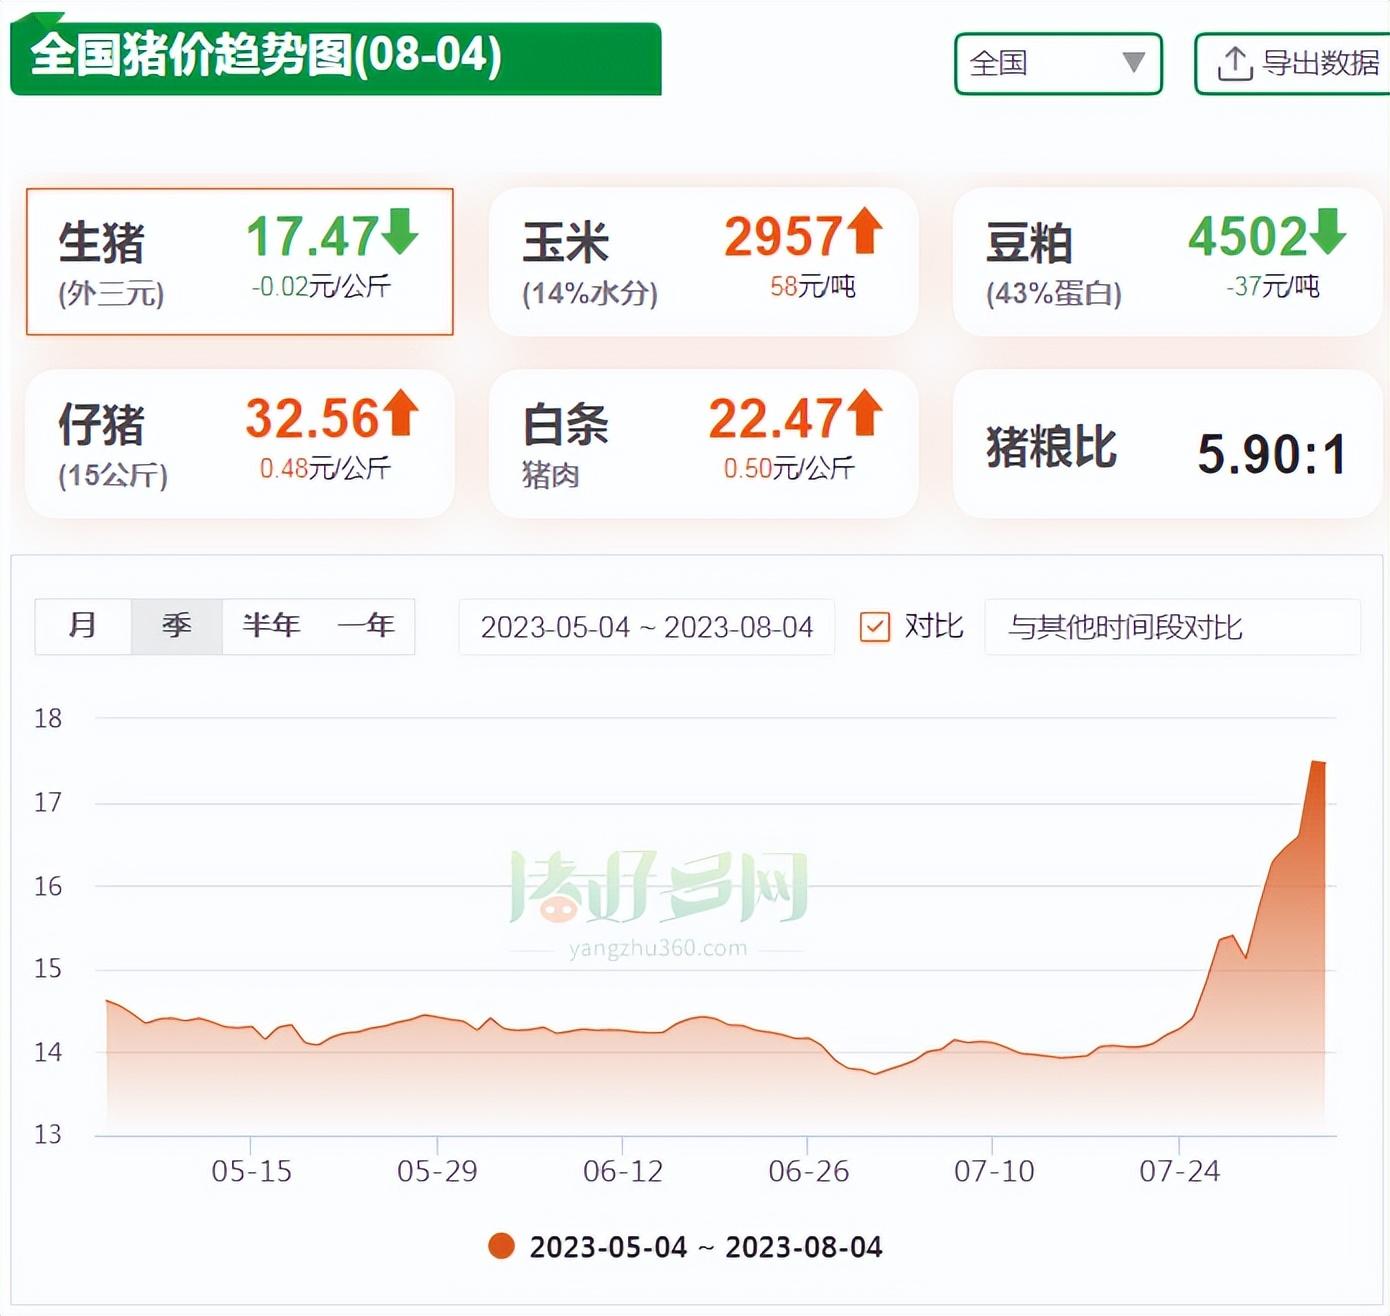Switch chart range to 月 tab
This screenshot has width=1390, height=1316.
(83, 626)
